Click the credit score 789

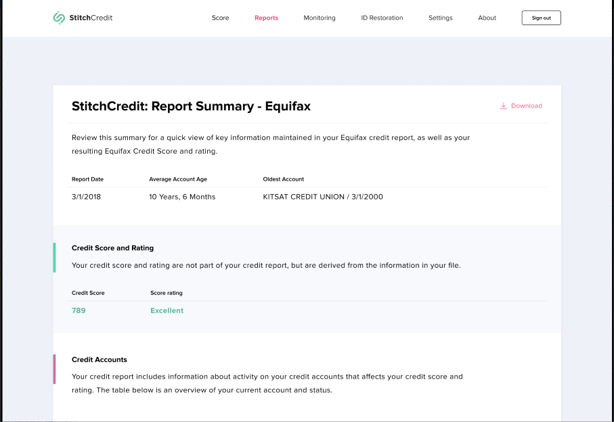point(78,310)
